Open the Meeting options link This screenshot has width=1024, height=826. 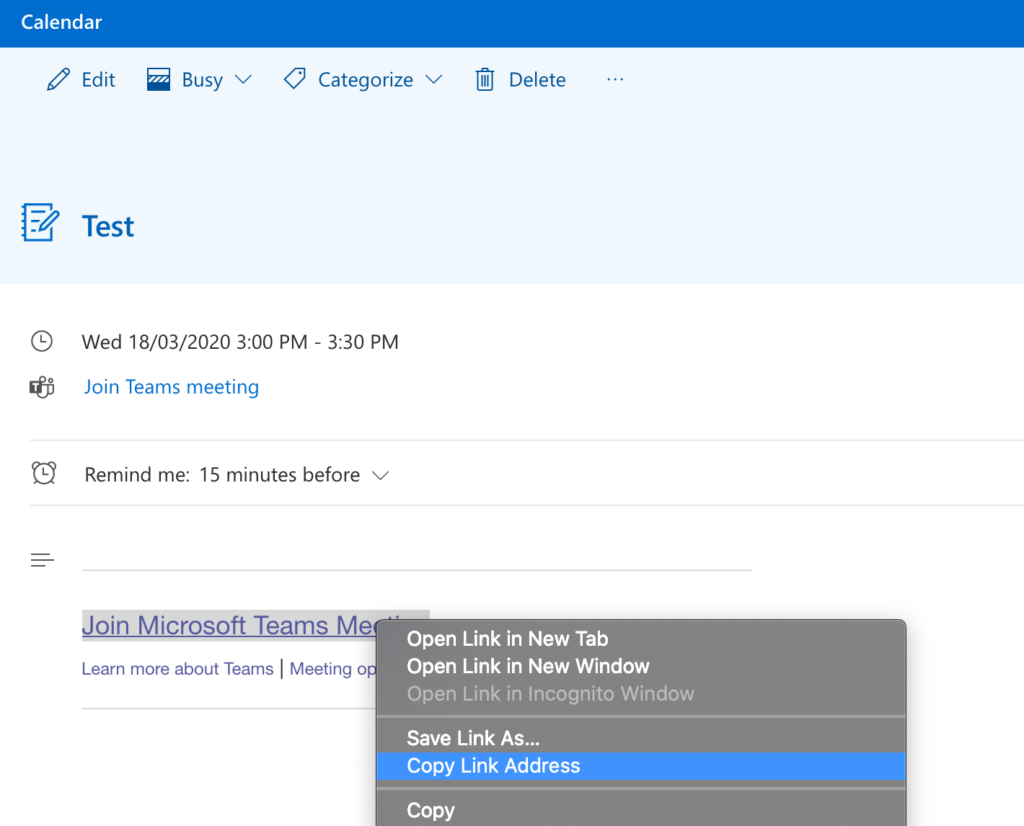(x=333, y=669)
